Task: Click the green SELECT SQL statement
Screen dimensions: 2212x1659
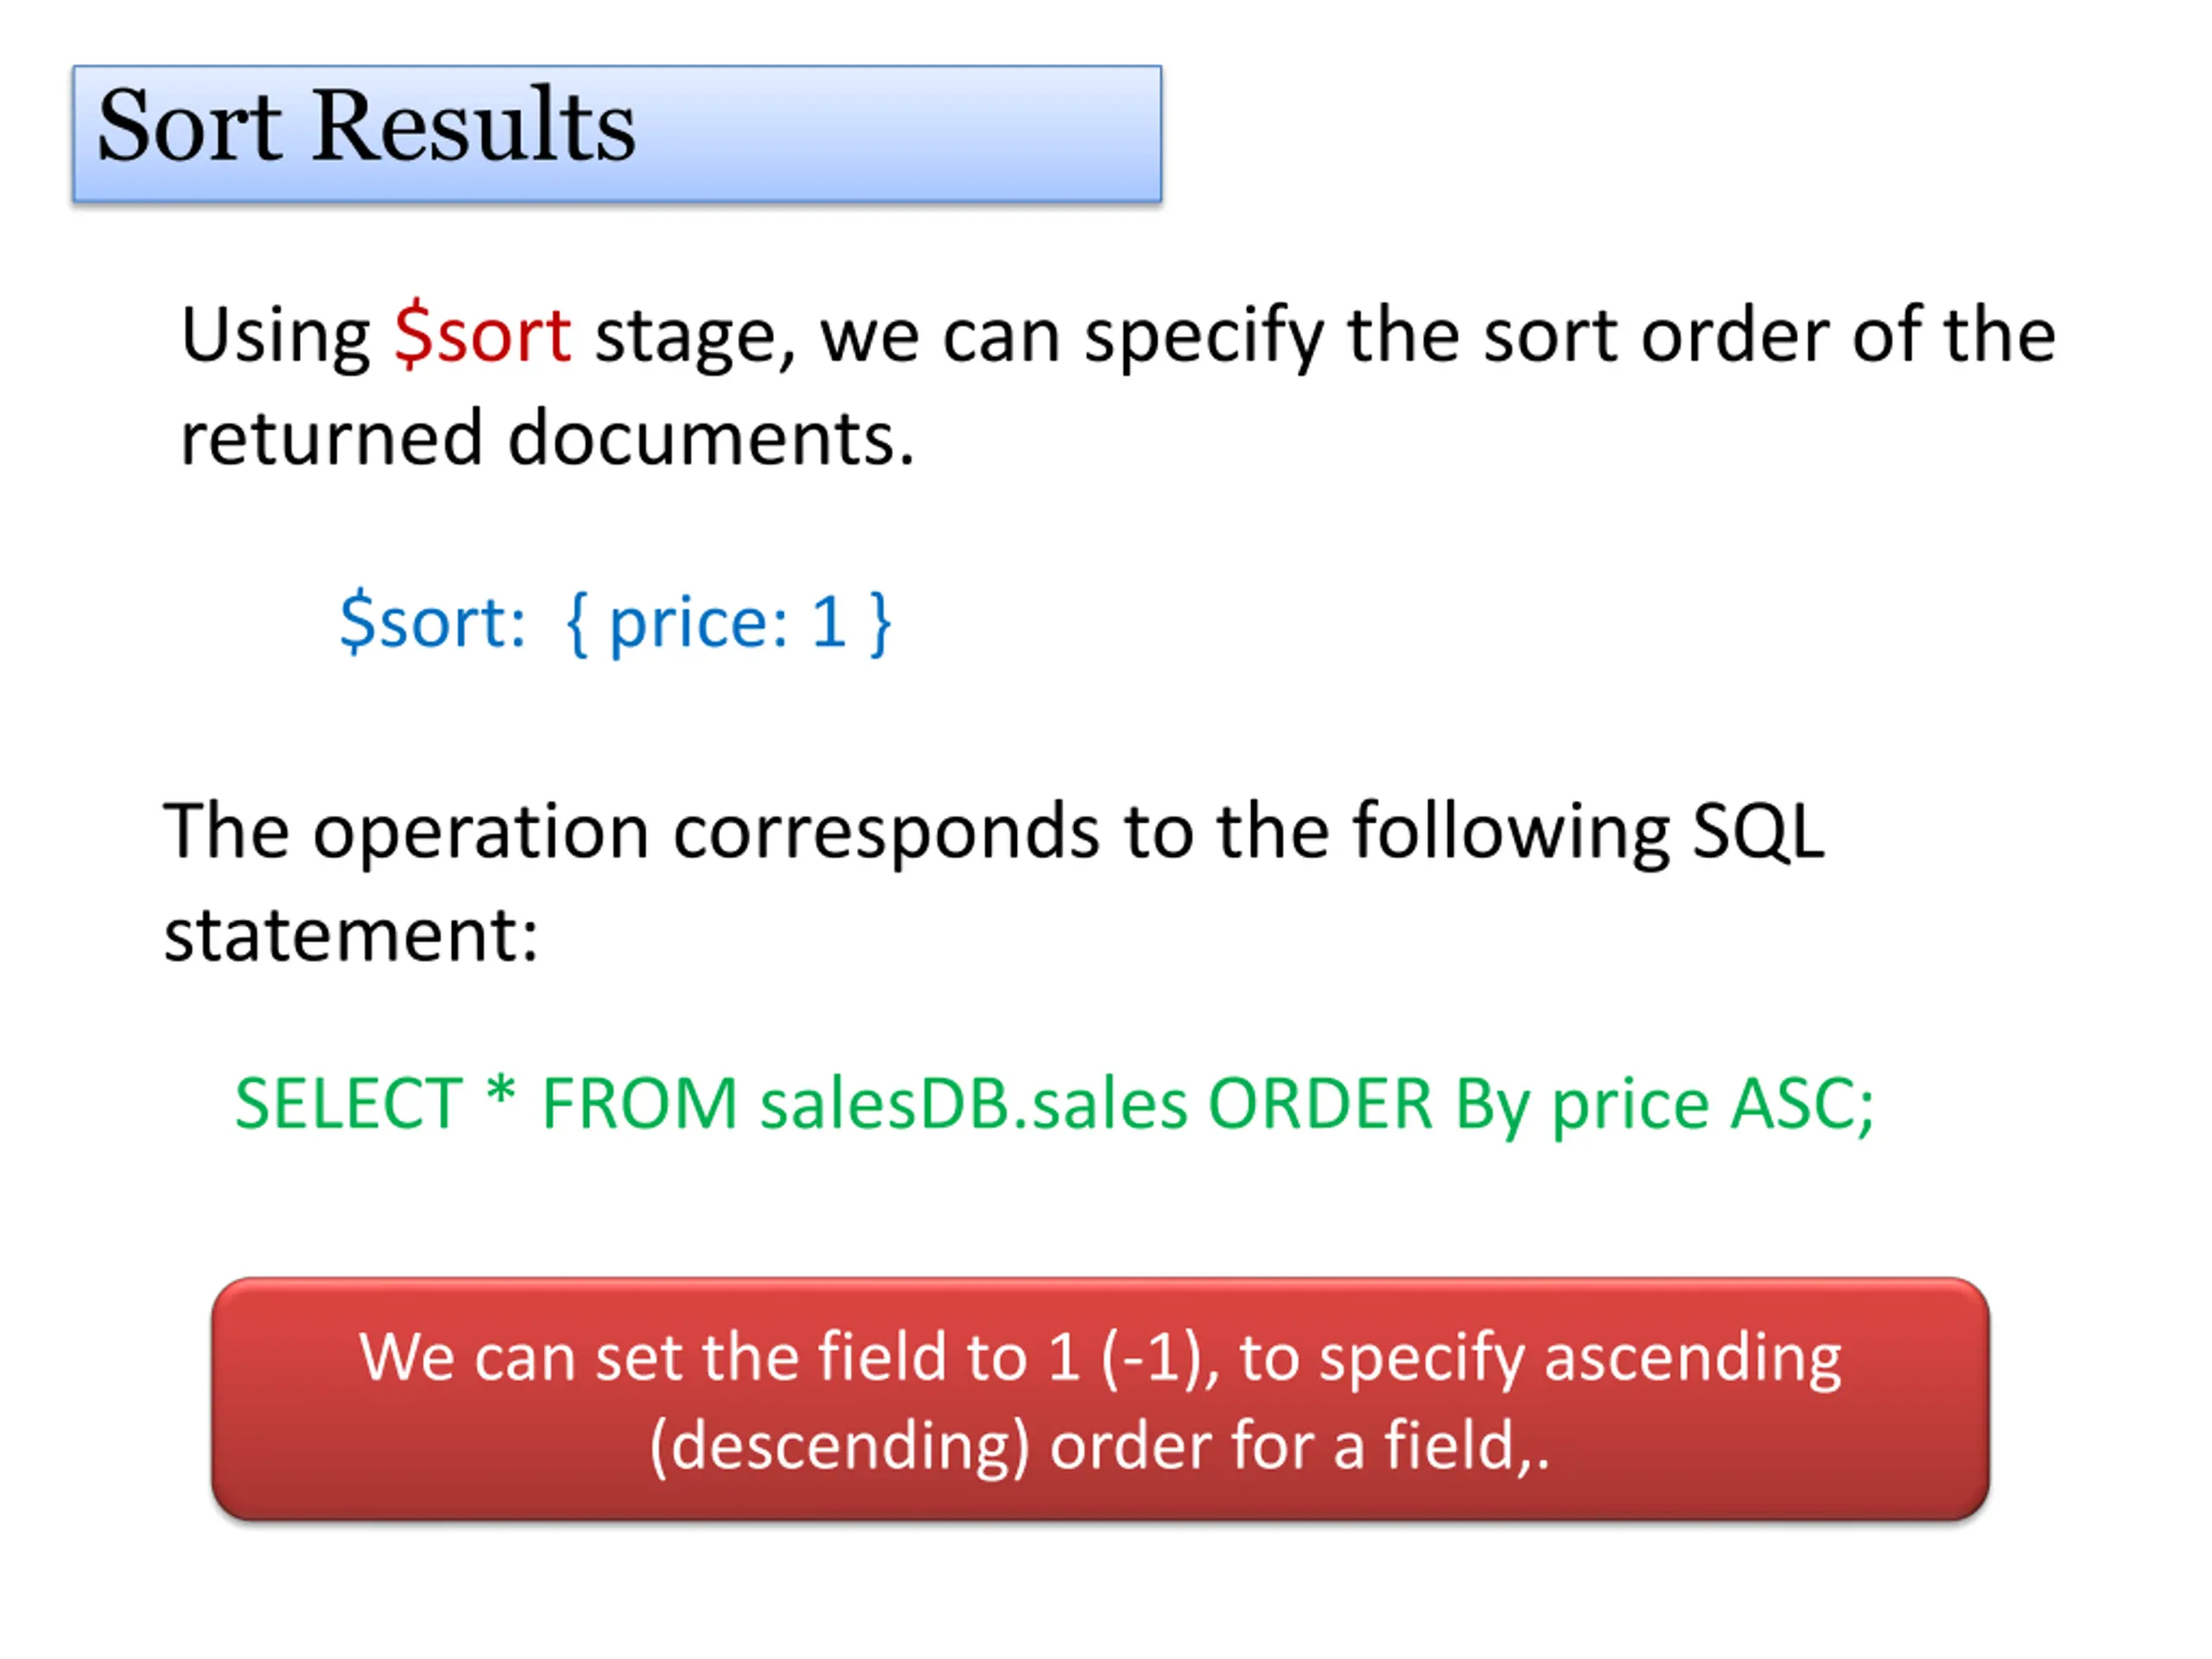Action: [x=1054, y=1104]
